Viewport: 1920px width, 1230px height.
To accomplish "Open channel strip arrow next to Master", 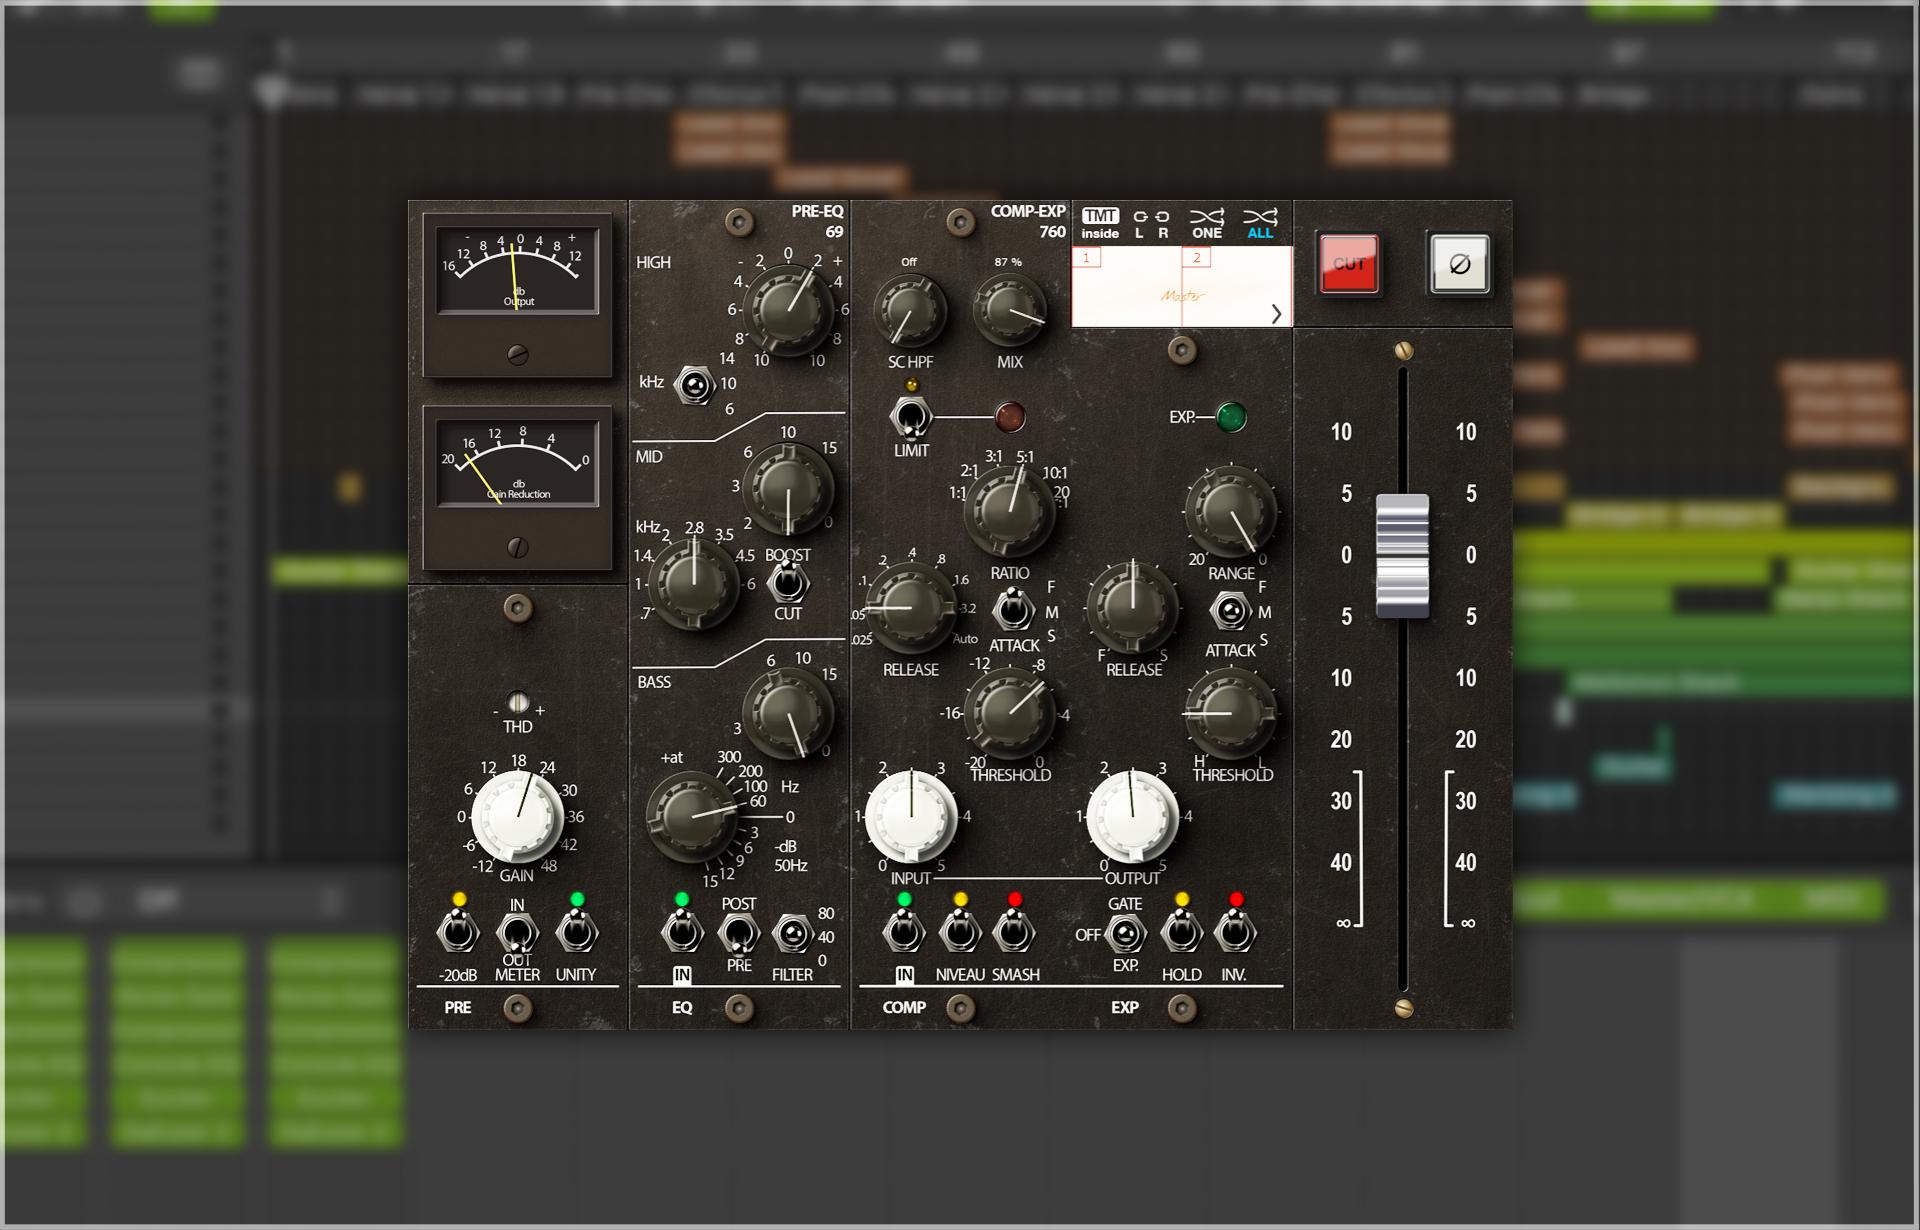I will 1276,313.
